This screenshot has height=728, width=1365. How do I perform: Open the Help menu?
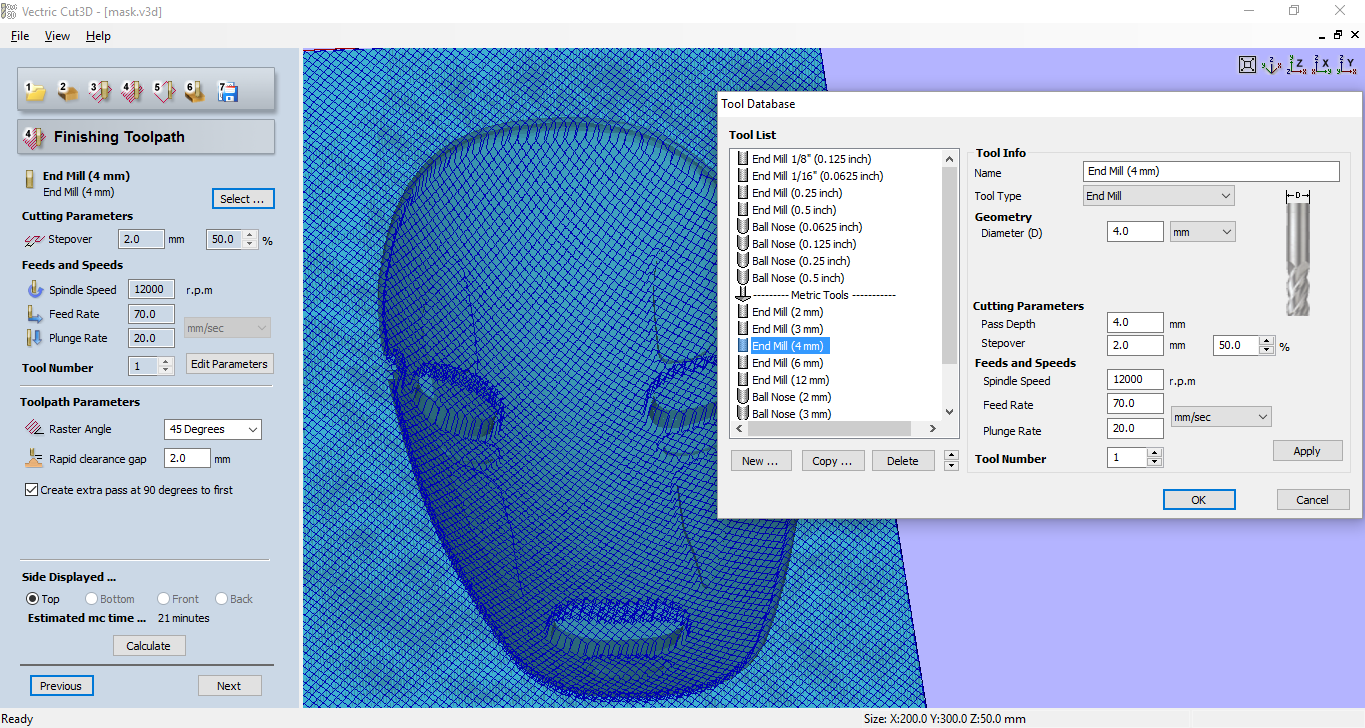[98, 35]
